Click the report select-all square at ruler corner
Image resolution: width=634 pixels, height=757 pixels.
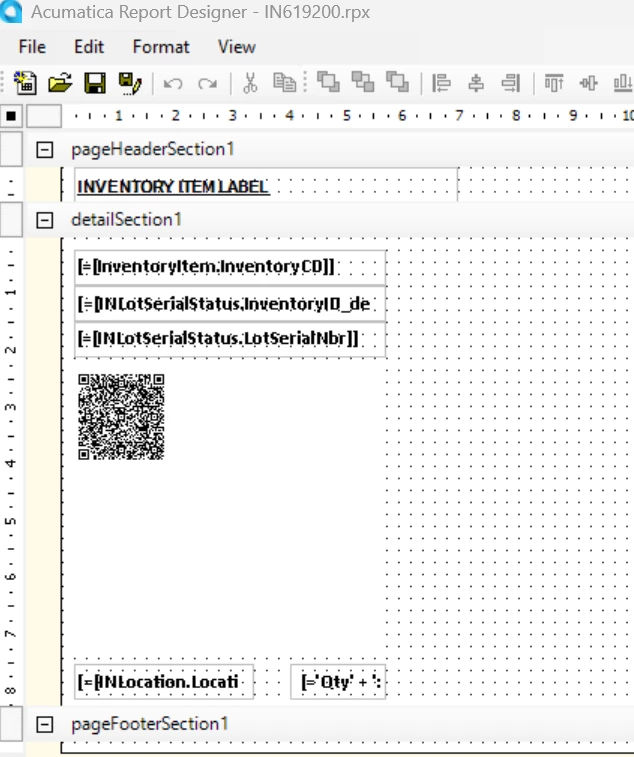pos(11,116)
